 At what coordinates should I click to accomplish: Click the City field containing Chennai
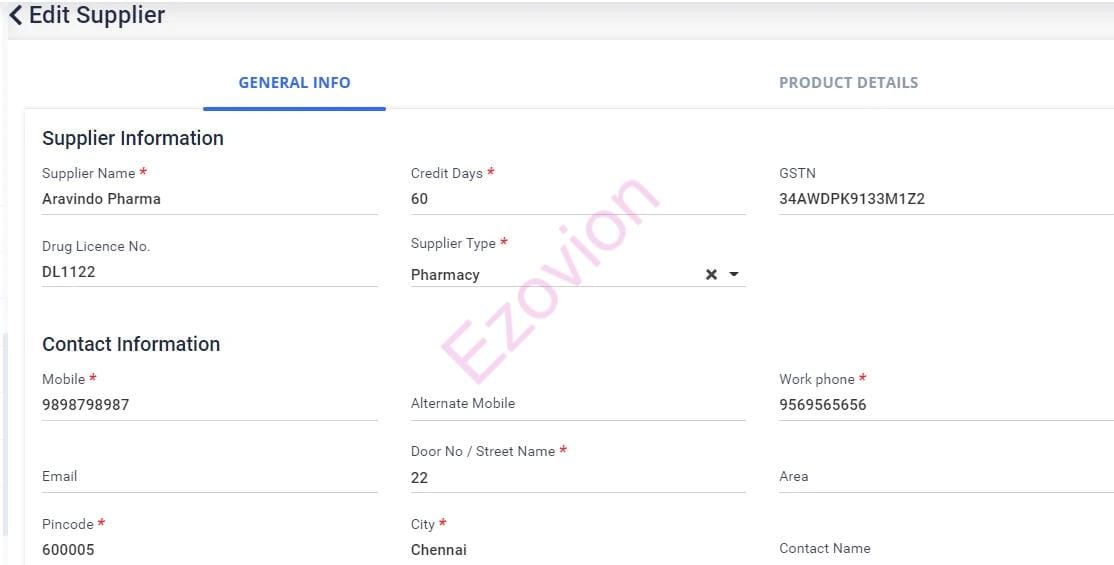tap(577, 550)
